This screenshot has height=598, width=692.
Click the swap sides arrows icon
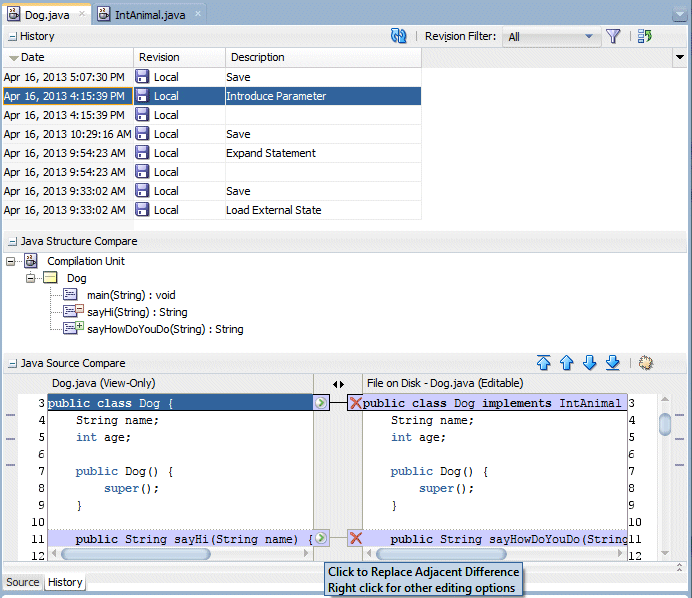click(338, 384)
